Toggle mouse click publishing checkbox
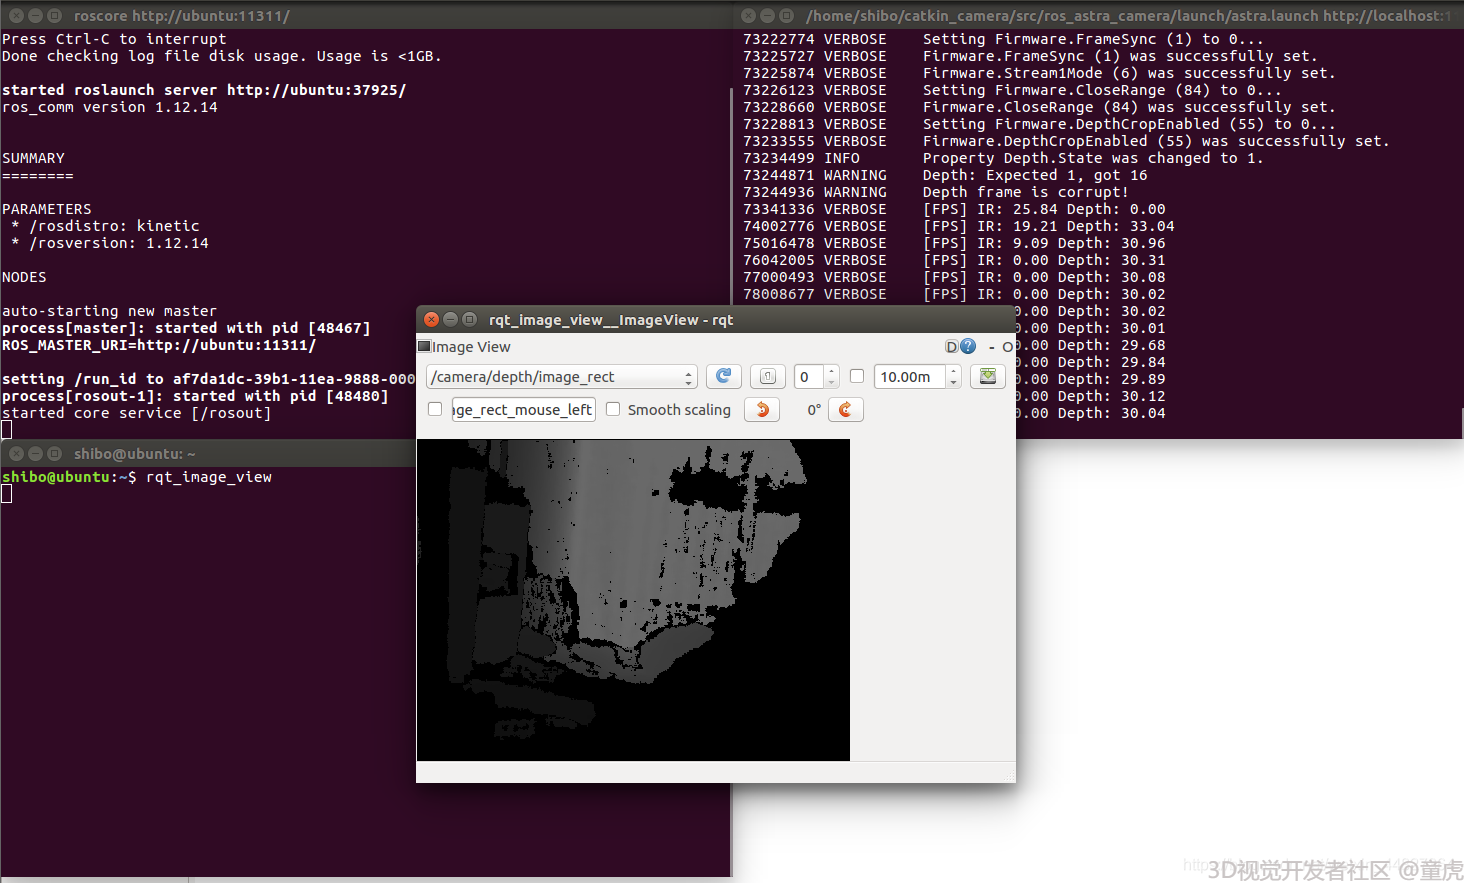 (435, 409)
